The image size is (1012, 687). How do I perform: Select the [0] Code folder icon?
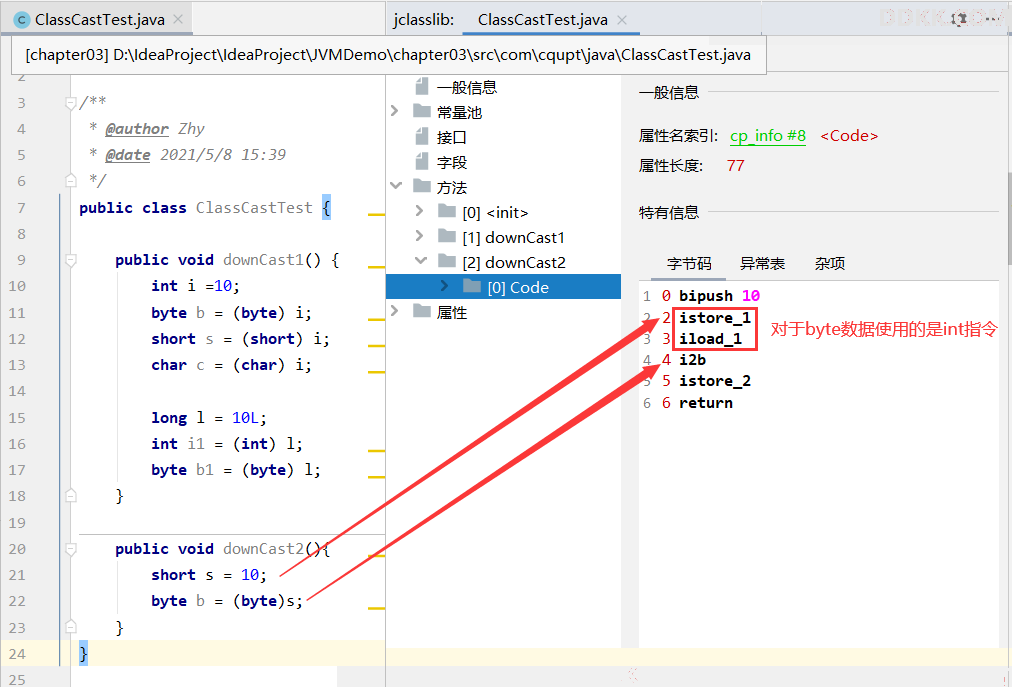click(x=472, y=285)
